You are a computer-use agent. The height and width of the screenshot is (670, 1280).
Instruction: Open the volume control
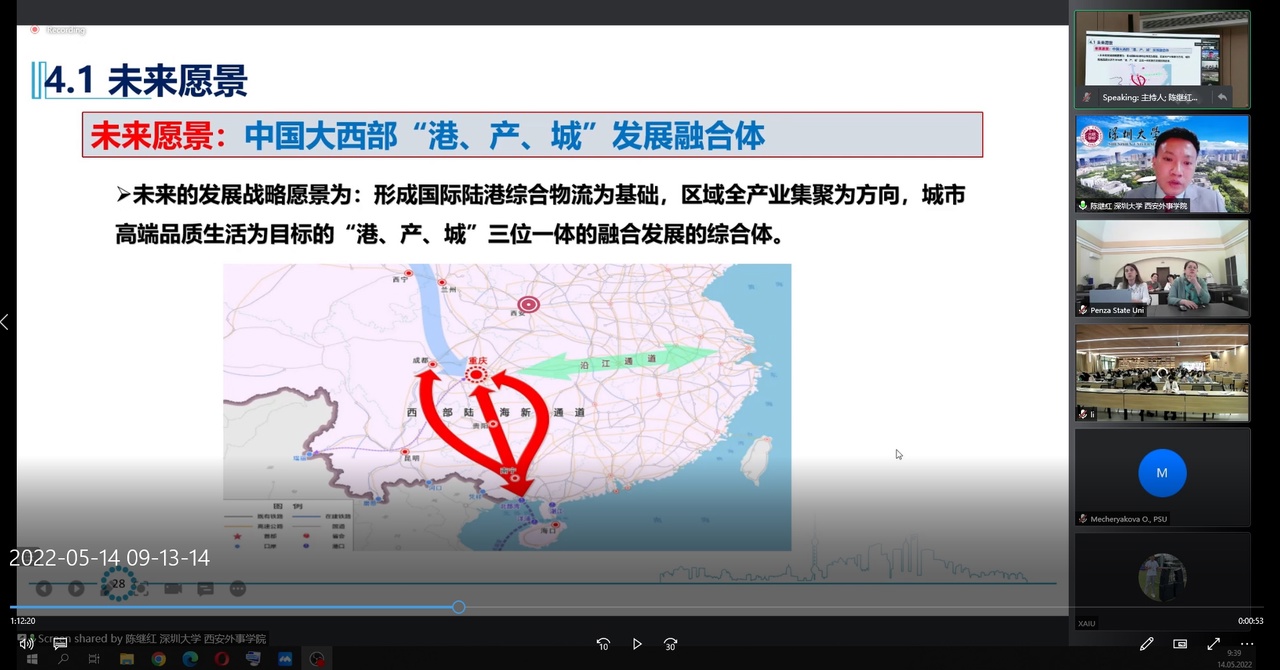(x=26, y=643)
